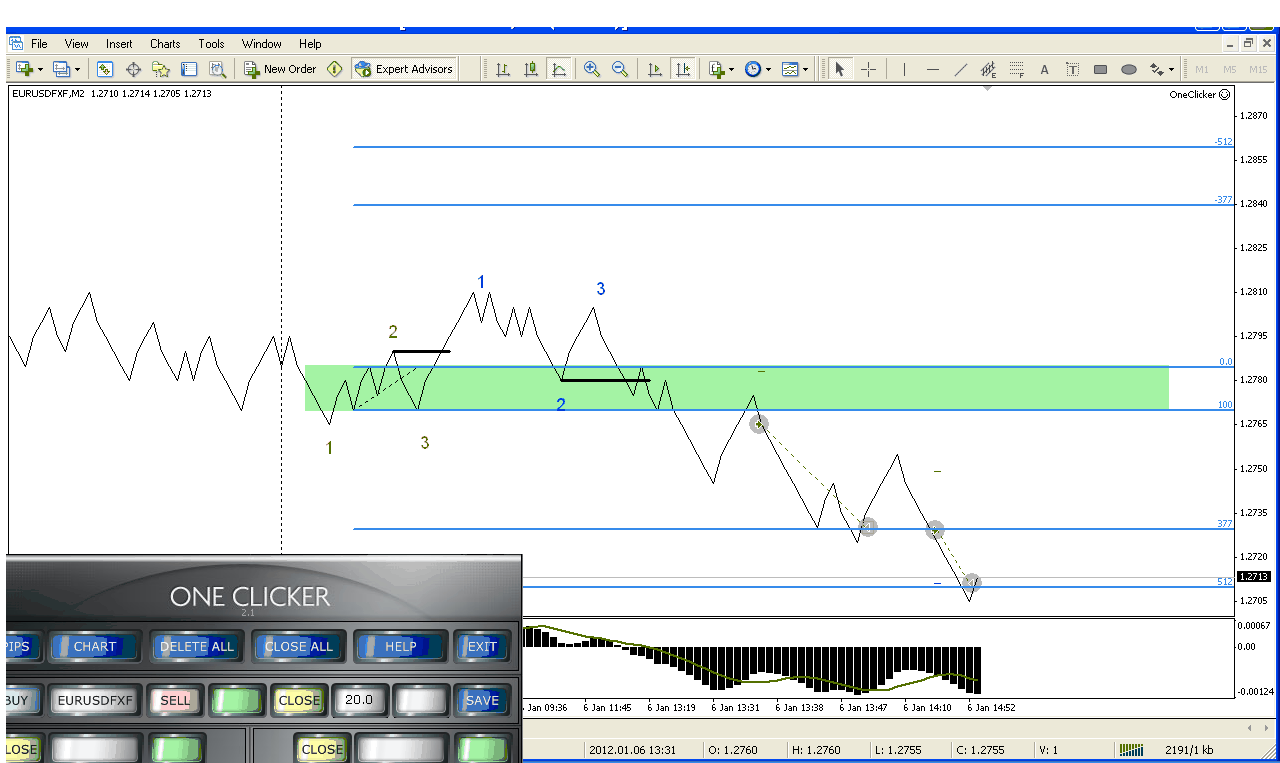
Task: Open the Market Watch window icon
Action: [x=105, y=69]
